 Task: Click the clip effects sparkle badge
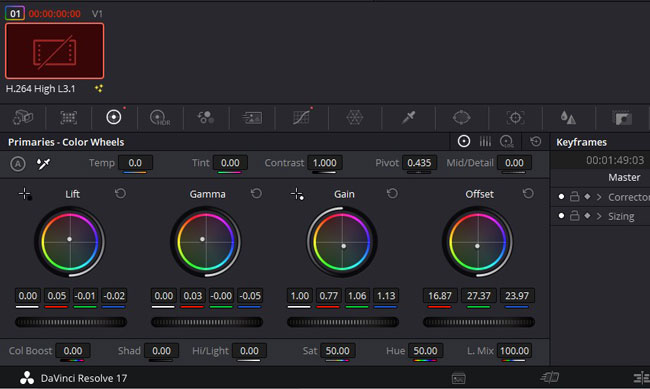(99, 88)
